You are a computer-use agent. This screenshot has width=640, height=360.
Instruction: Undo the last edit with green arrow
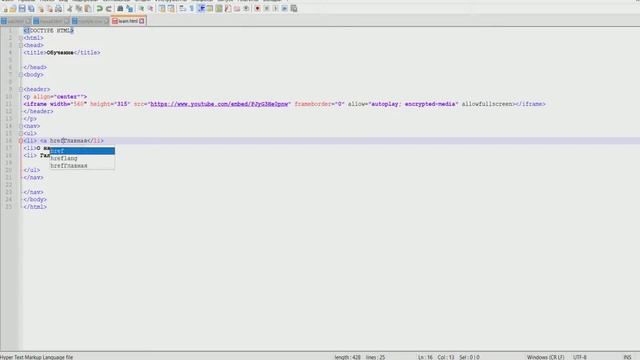[x=99, y=9]
